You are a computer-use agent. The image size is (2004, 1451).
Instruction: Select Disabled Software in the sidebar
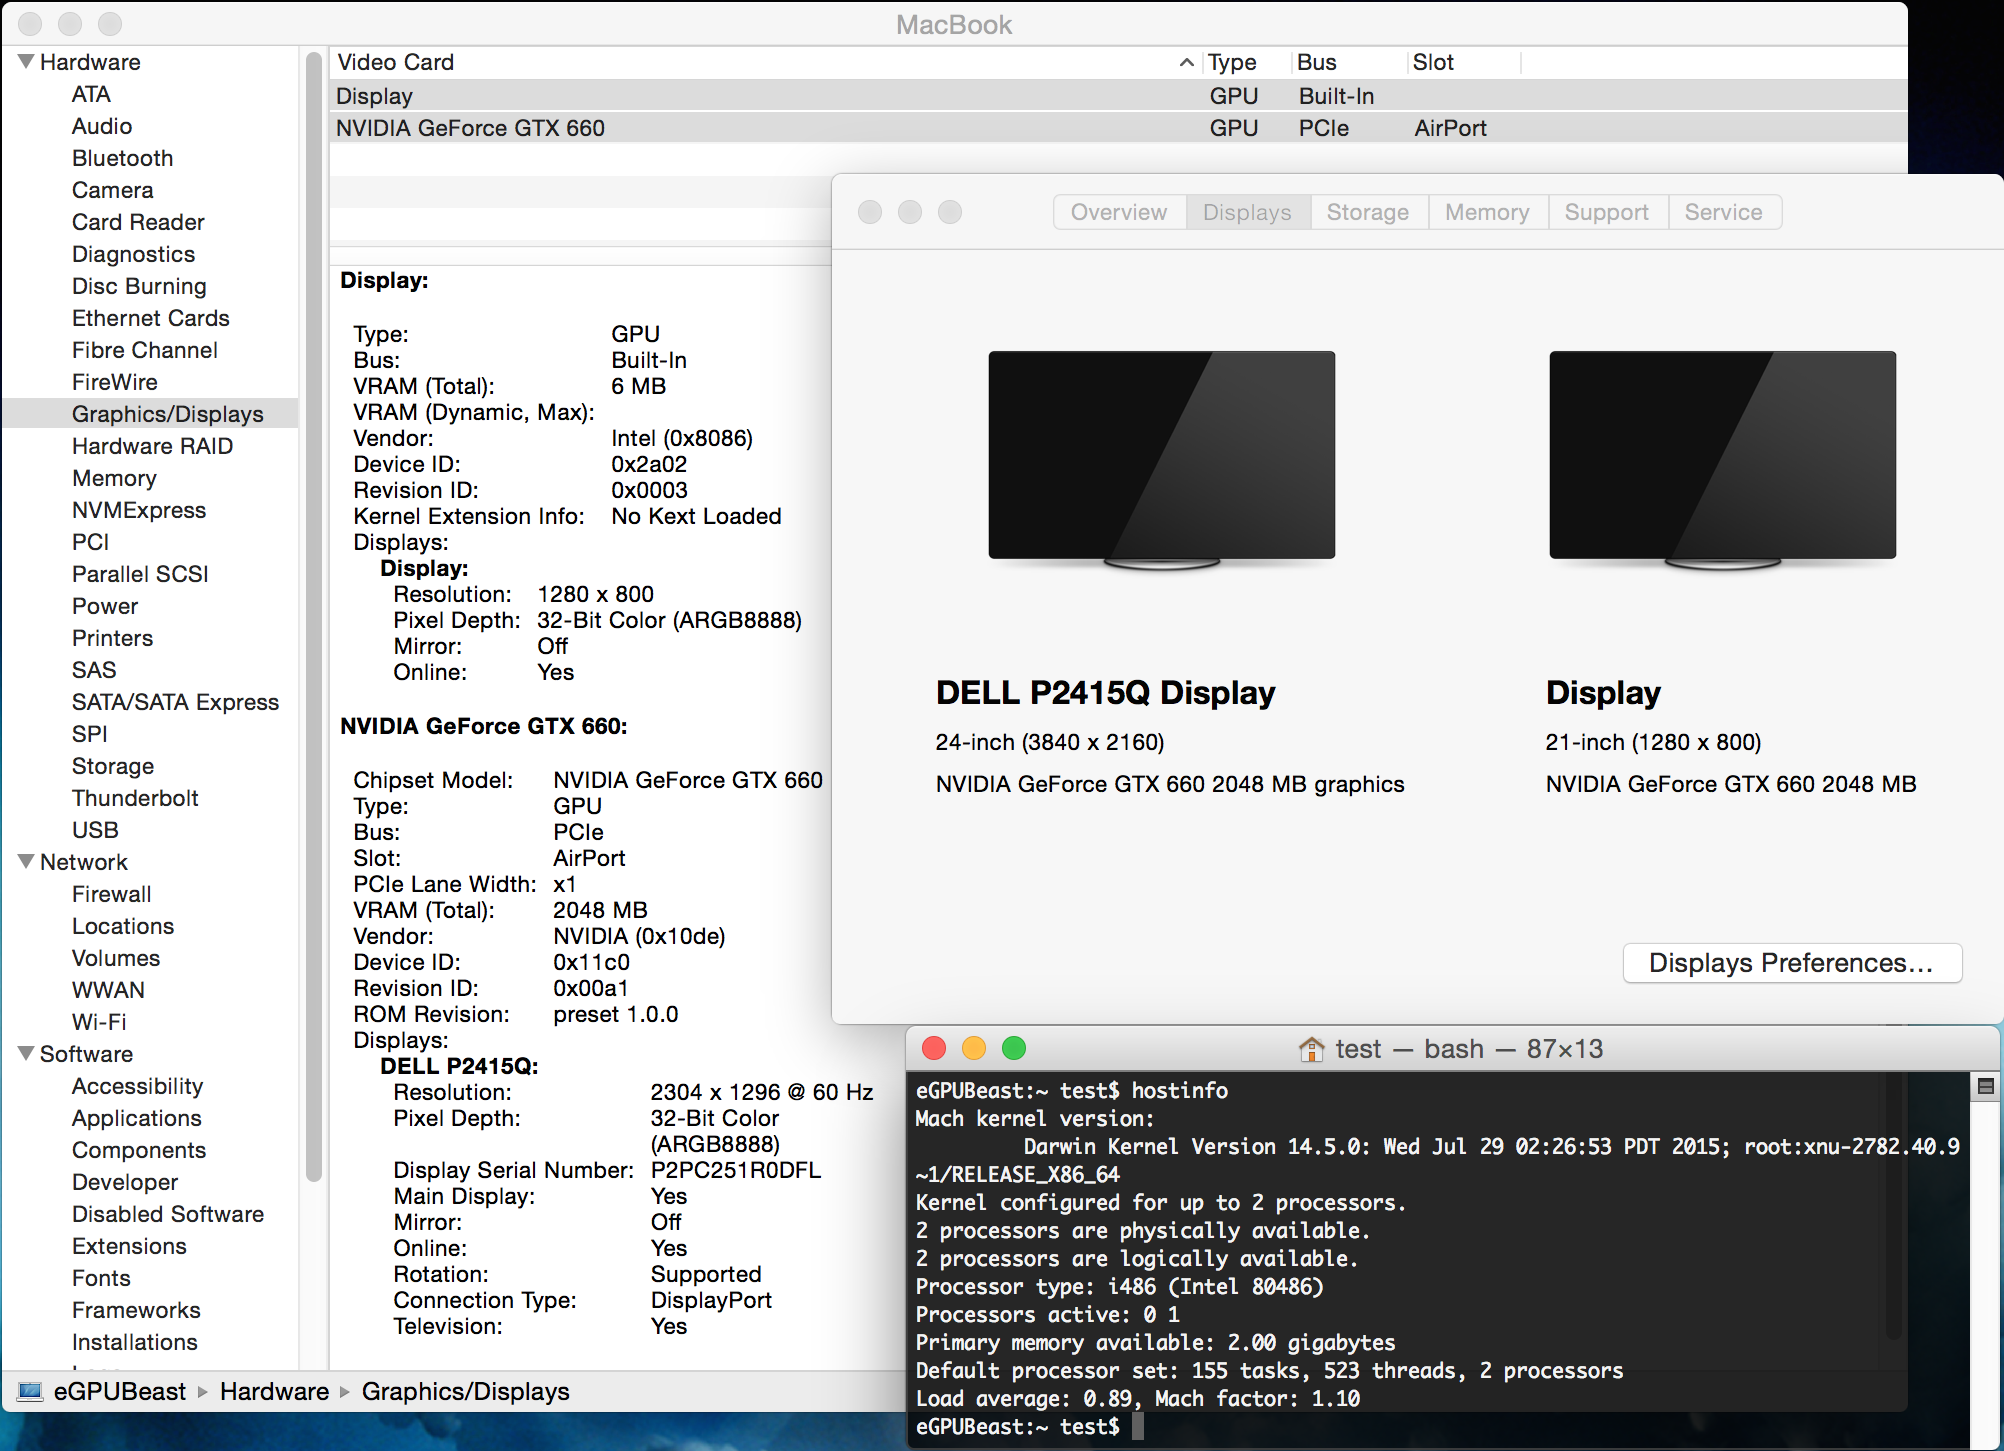(168, 1214)
